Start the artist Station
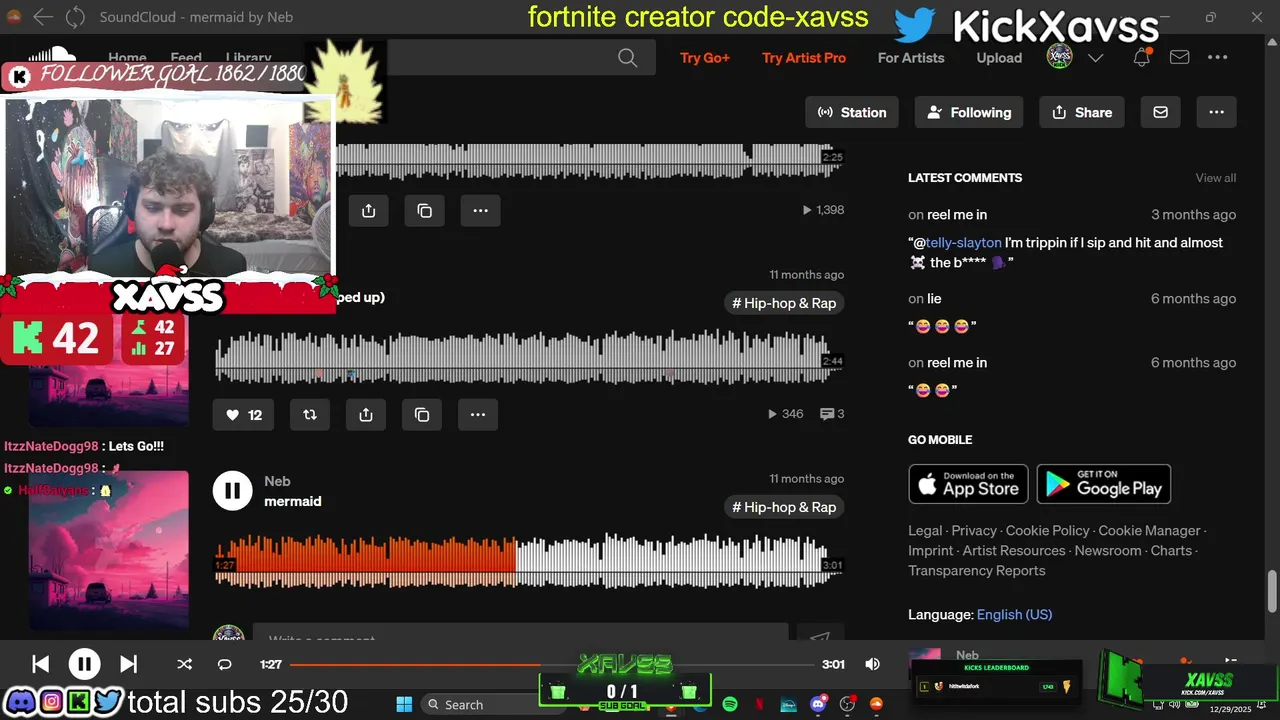The height and width of the screenshot is (720, 1280). 852,112
